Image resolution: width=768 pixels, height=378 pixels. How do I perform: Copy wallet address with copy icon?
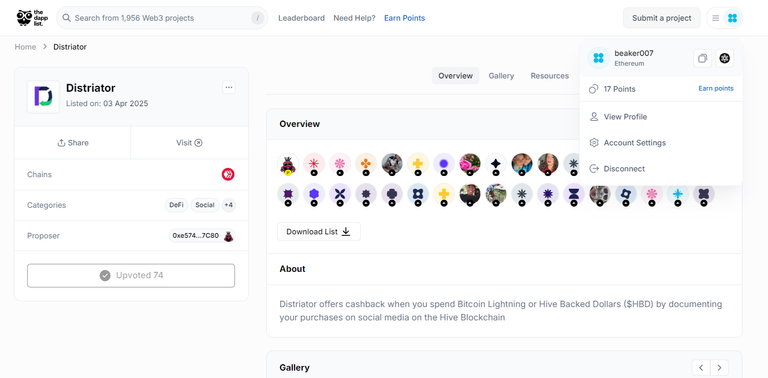tap(702, 59)
